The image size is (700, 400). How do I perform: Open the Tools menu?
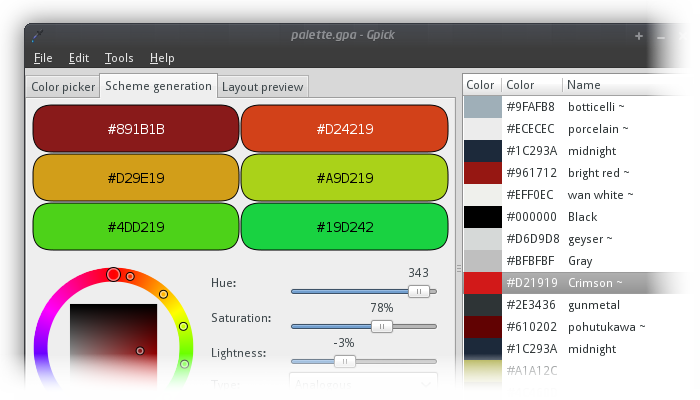119,58
